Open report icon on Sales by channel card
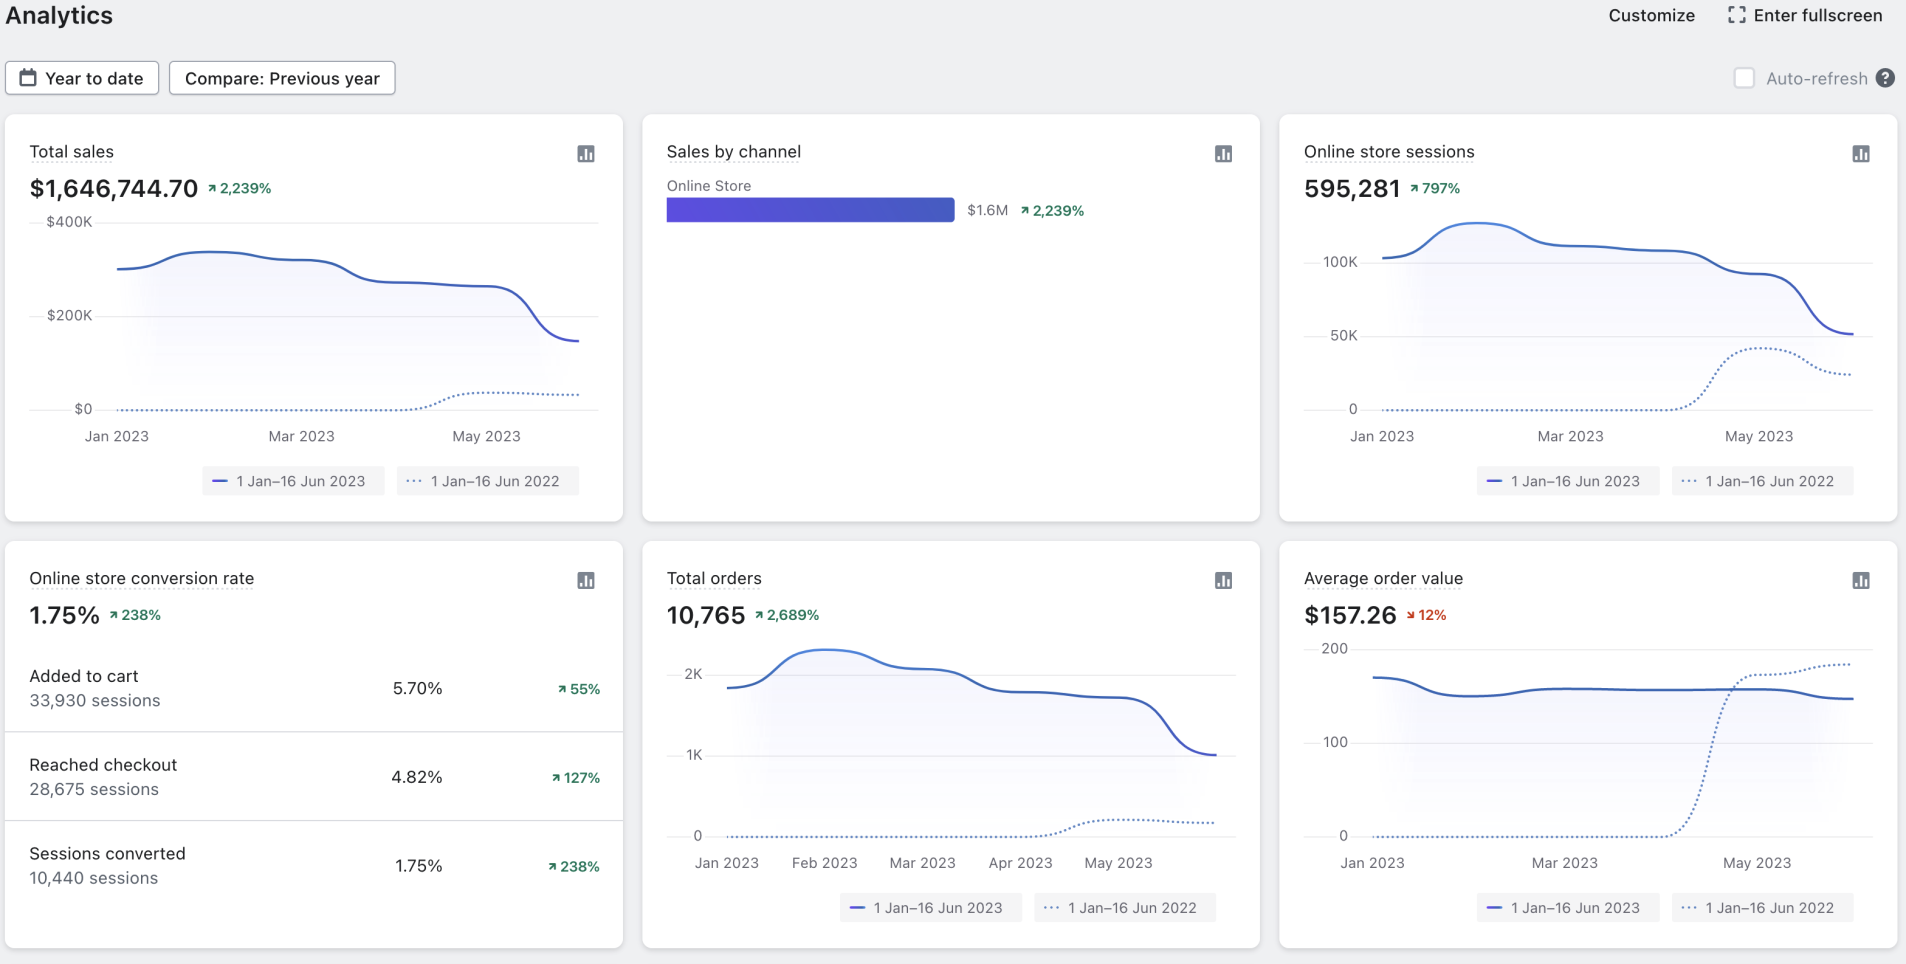Image resolution: width=1906 pixels, height=964 pixels. coord(1223,154)
